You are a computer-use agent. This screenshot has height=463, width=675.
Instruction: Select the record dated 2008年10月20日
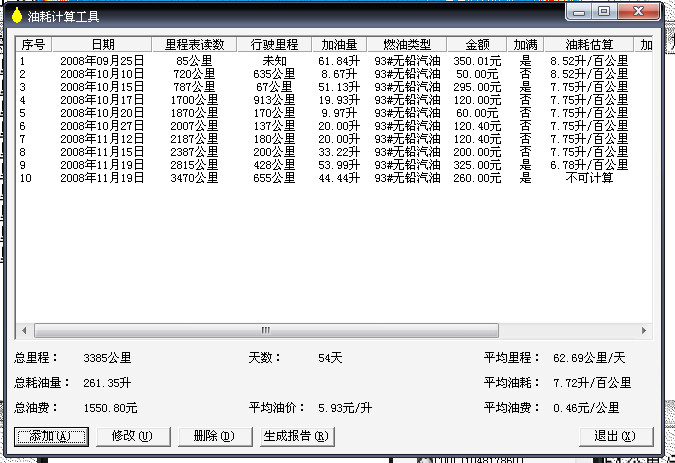[x=102, y=114]
